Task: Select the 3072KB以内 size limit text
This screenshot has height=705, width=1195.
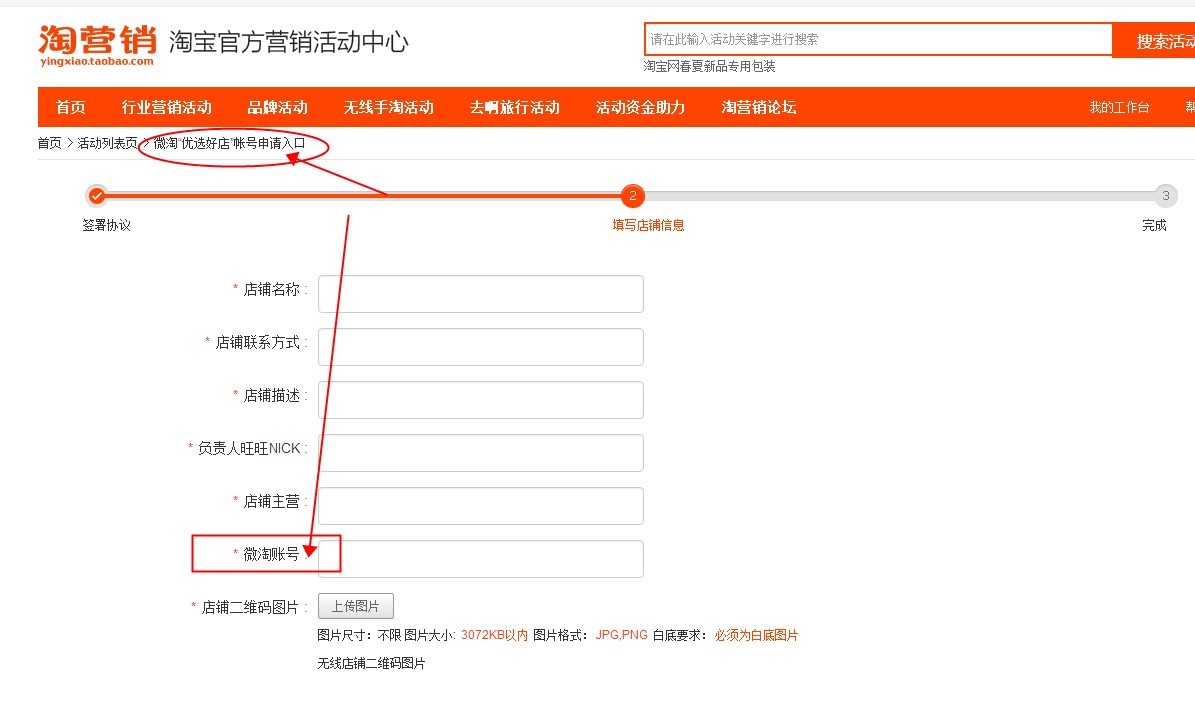Action: click(x=494, y=635)
